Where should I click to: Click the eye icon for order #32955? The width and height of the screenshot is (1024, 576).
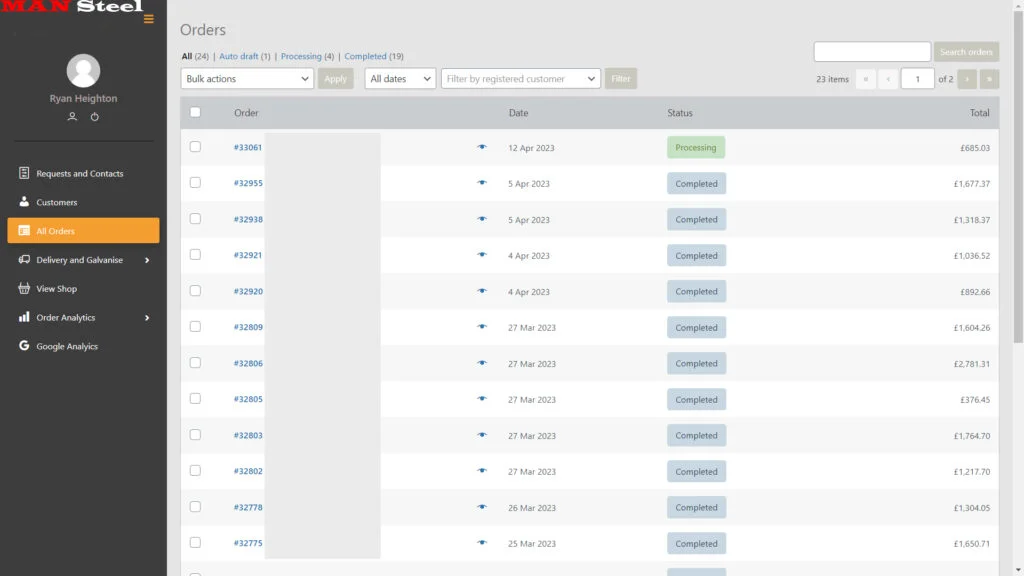pos(482,183)
